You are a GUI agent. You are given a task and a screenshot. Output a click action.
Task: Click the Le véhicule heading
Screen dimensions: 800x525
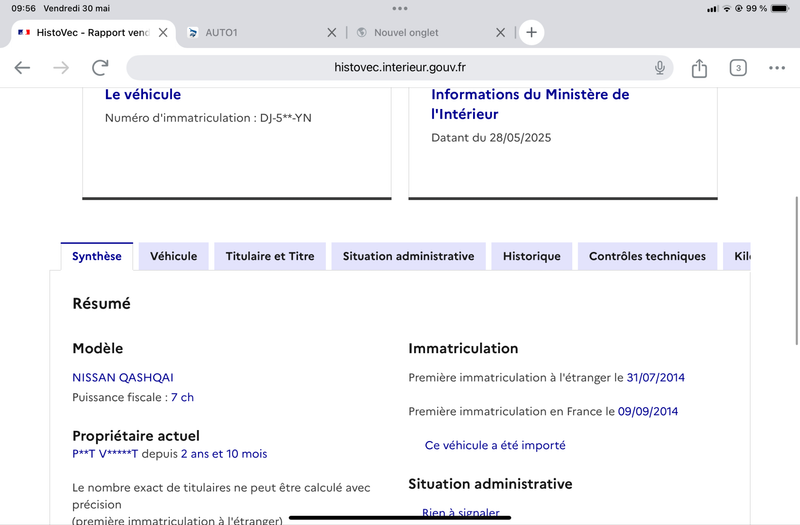143,94
